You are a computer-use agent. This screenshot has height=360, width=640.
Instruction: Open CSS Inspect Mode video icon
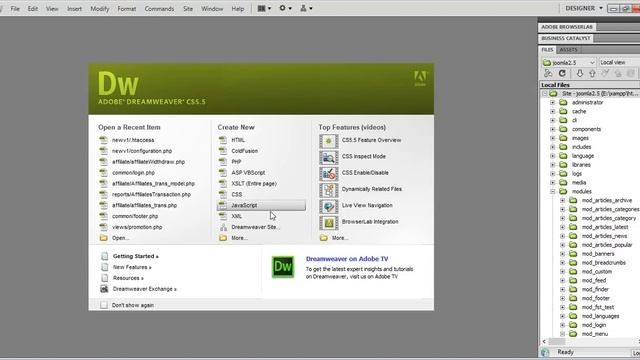[329, 158]
